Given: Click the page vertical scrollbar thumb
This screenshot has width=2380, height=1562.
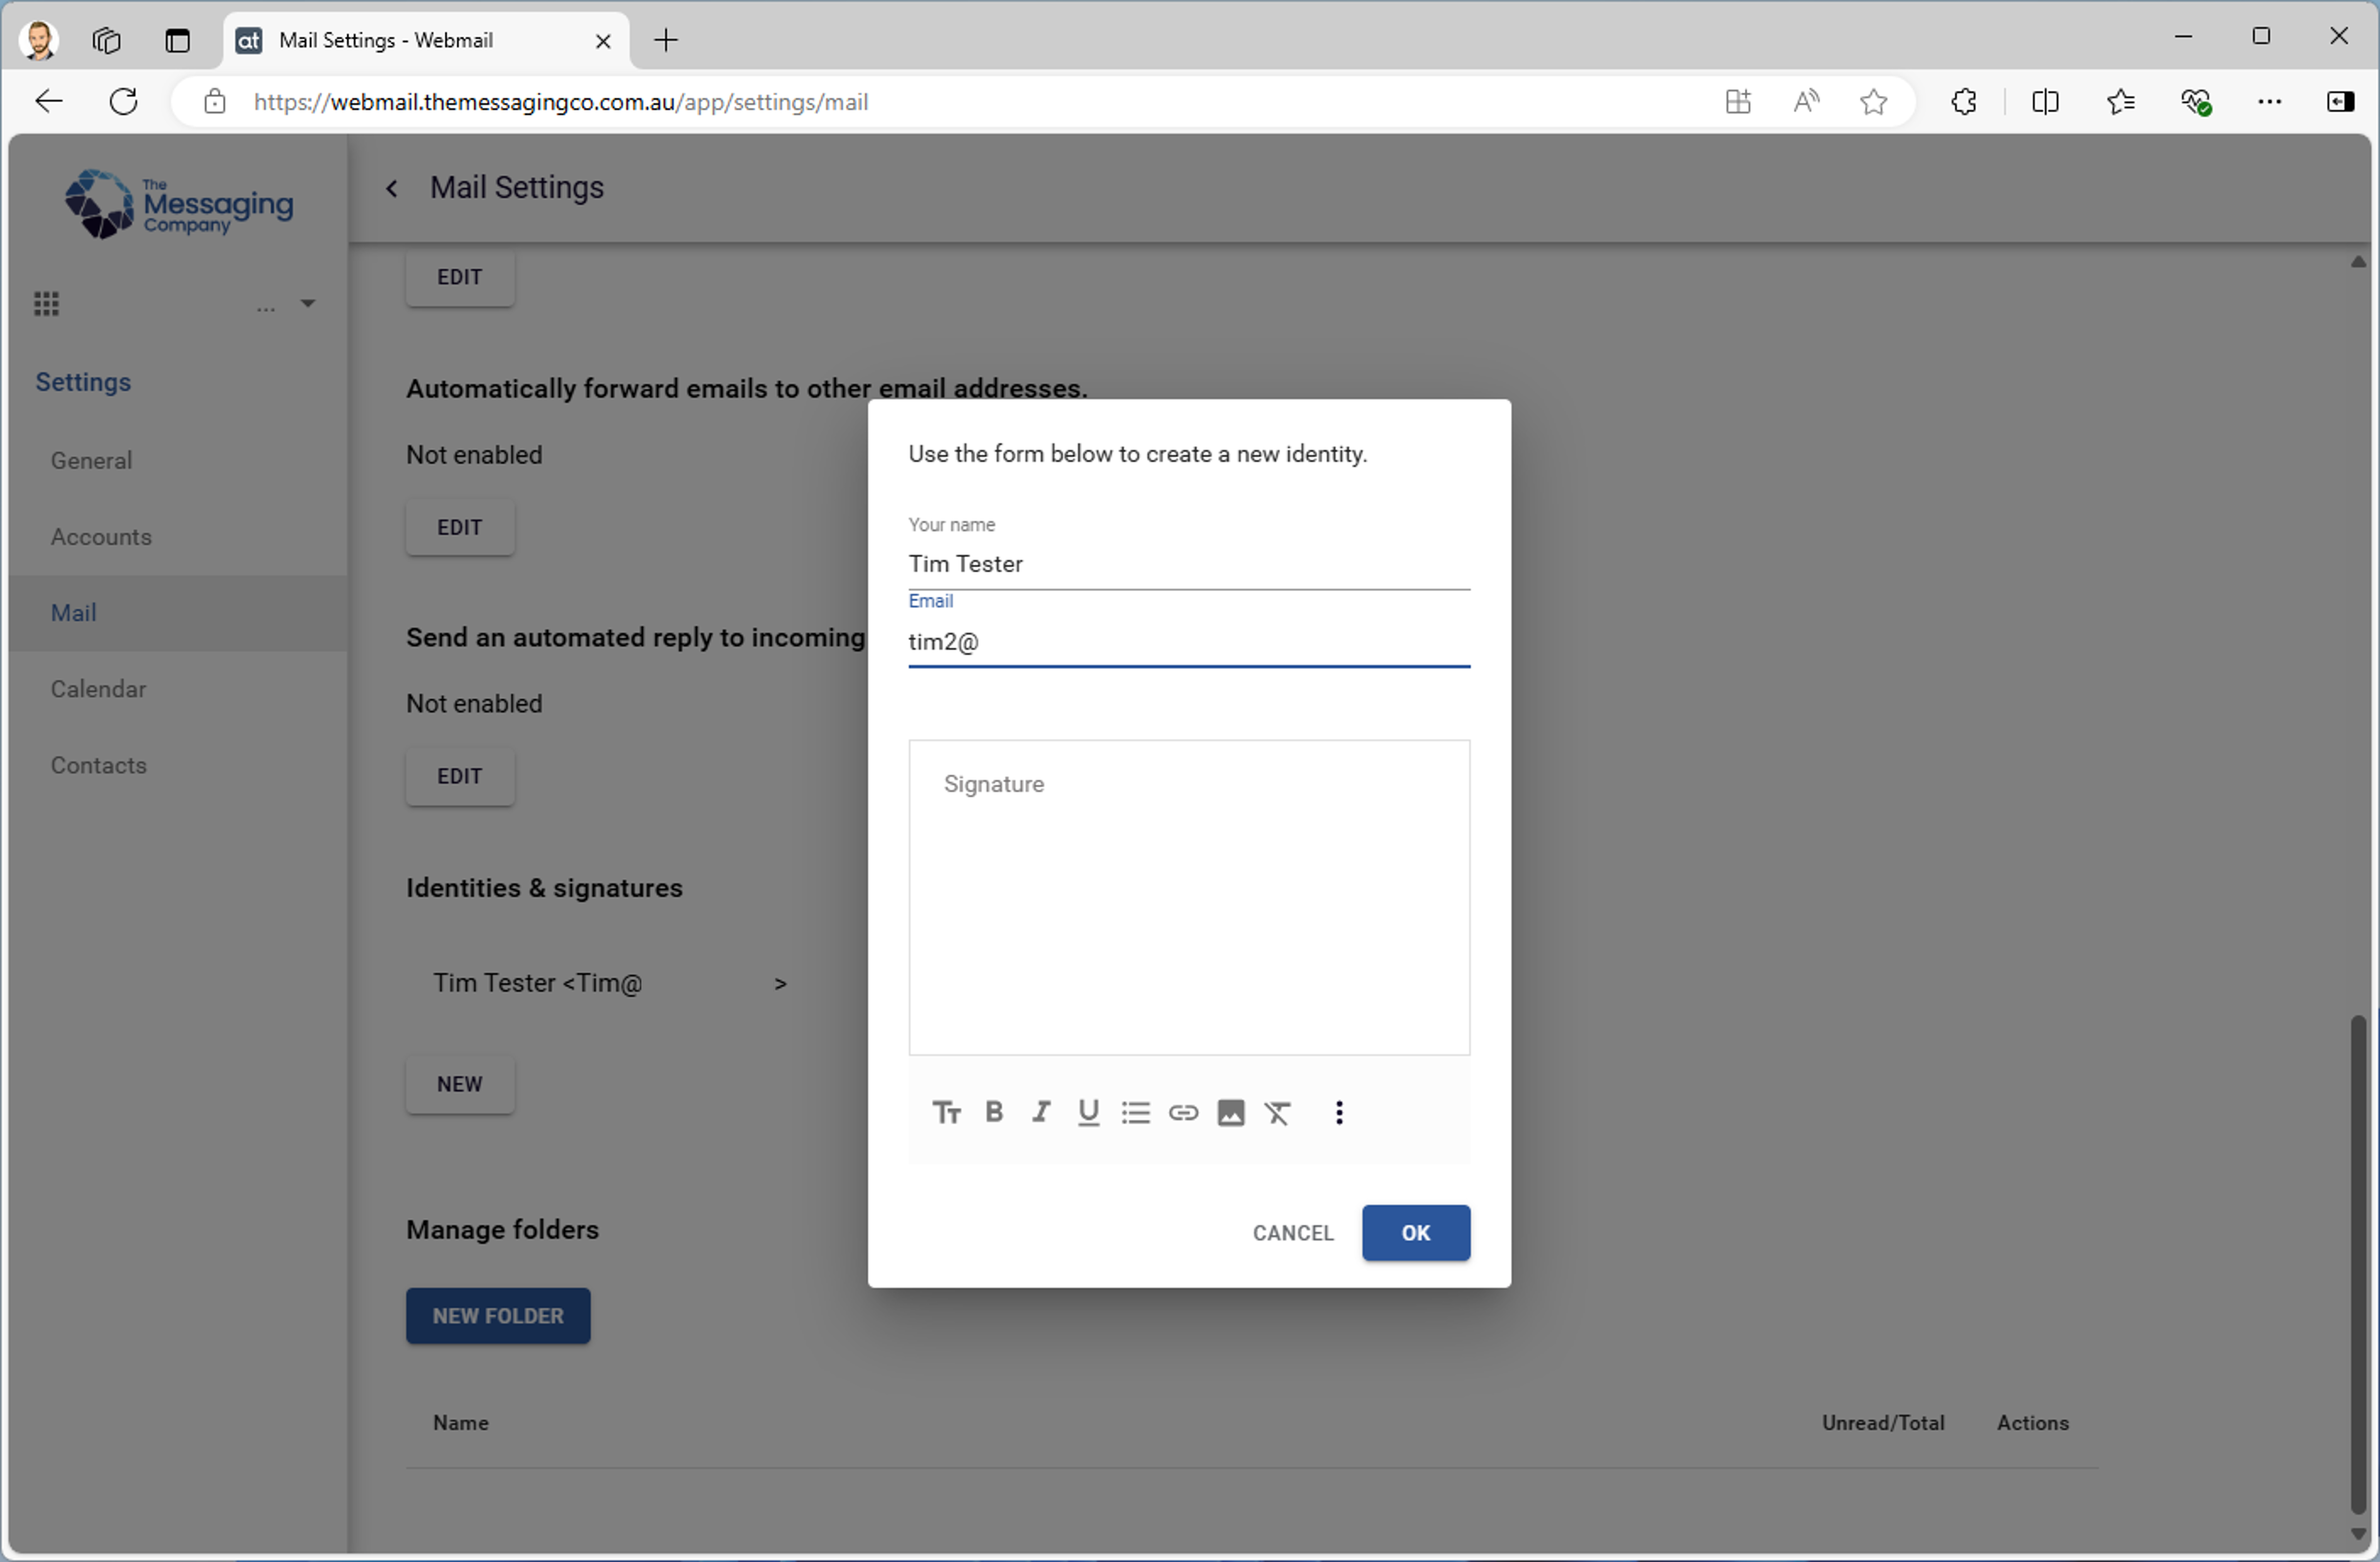Looking at the screenshot, I should tap(2358, 1265).
